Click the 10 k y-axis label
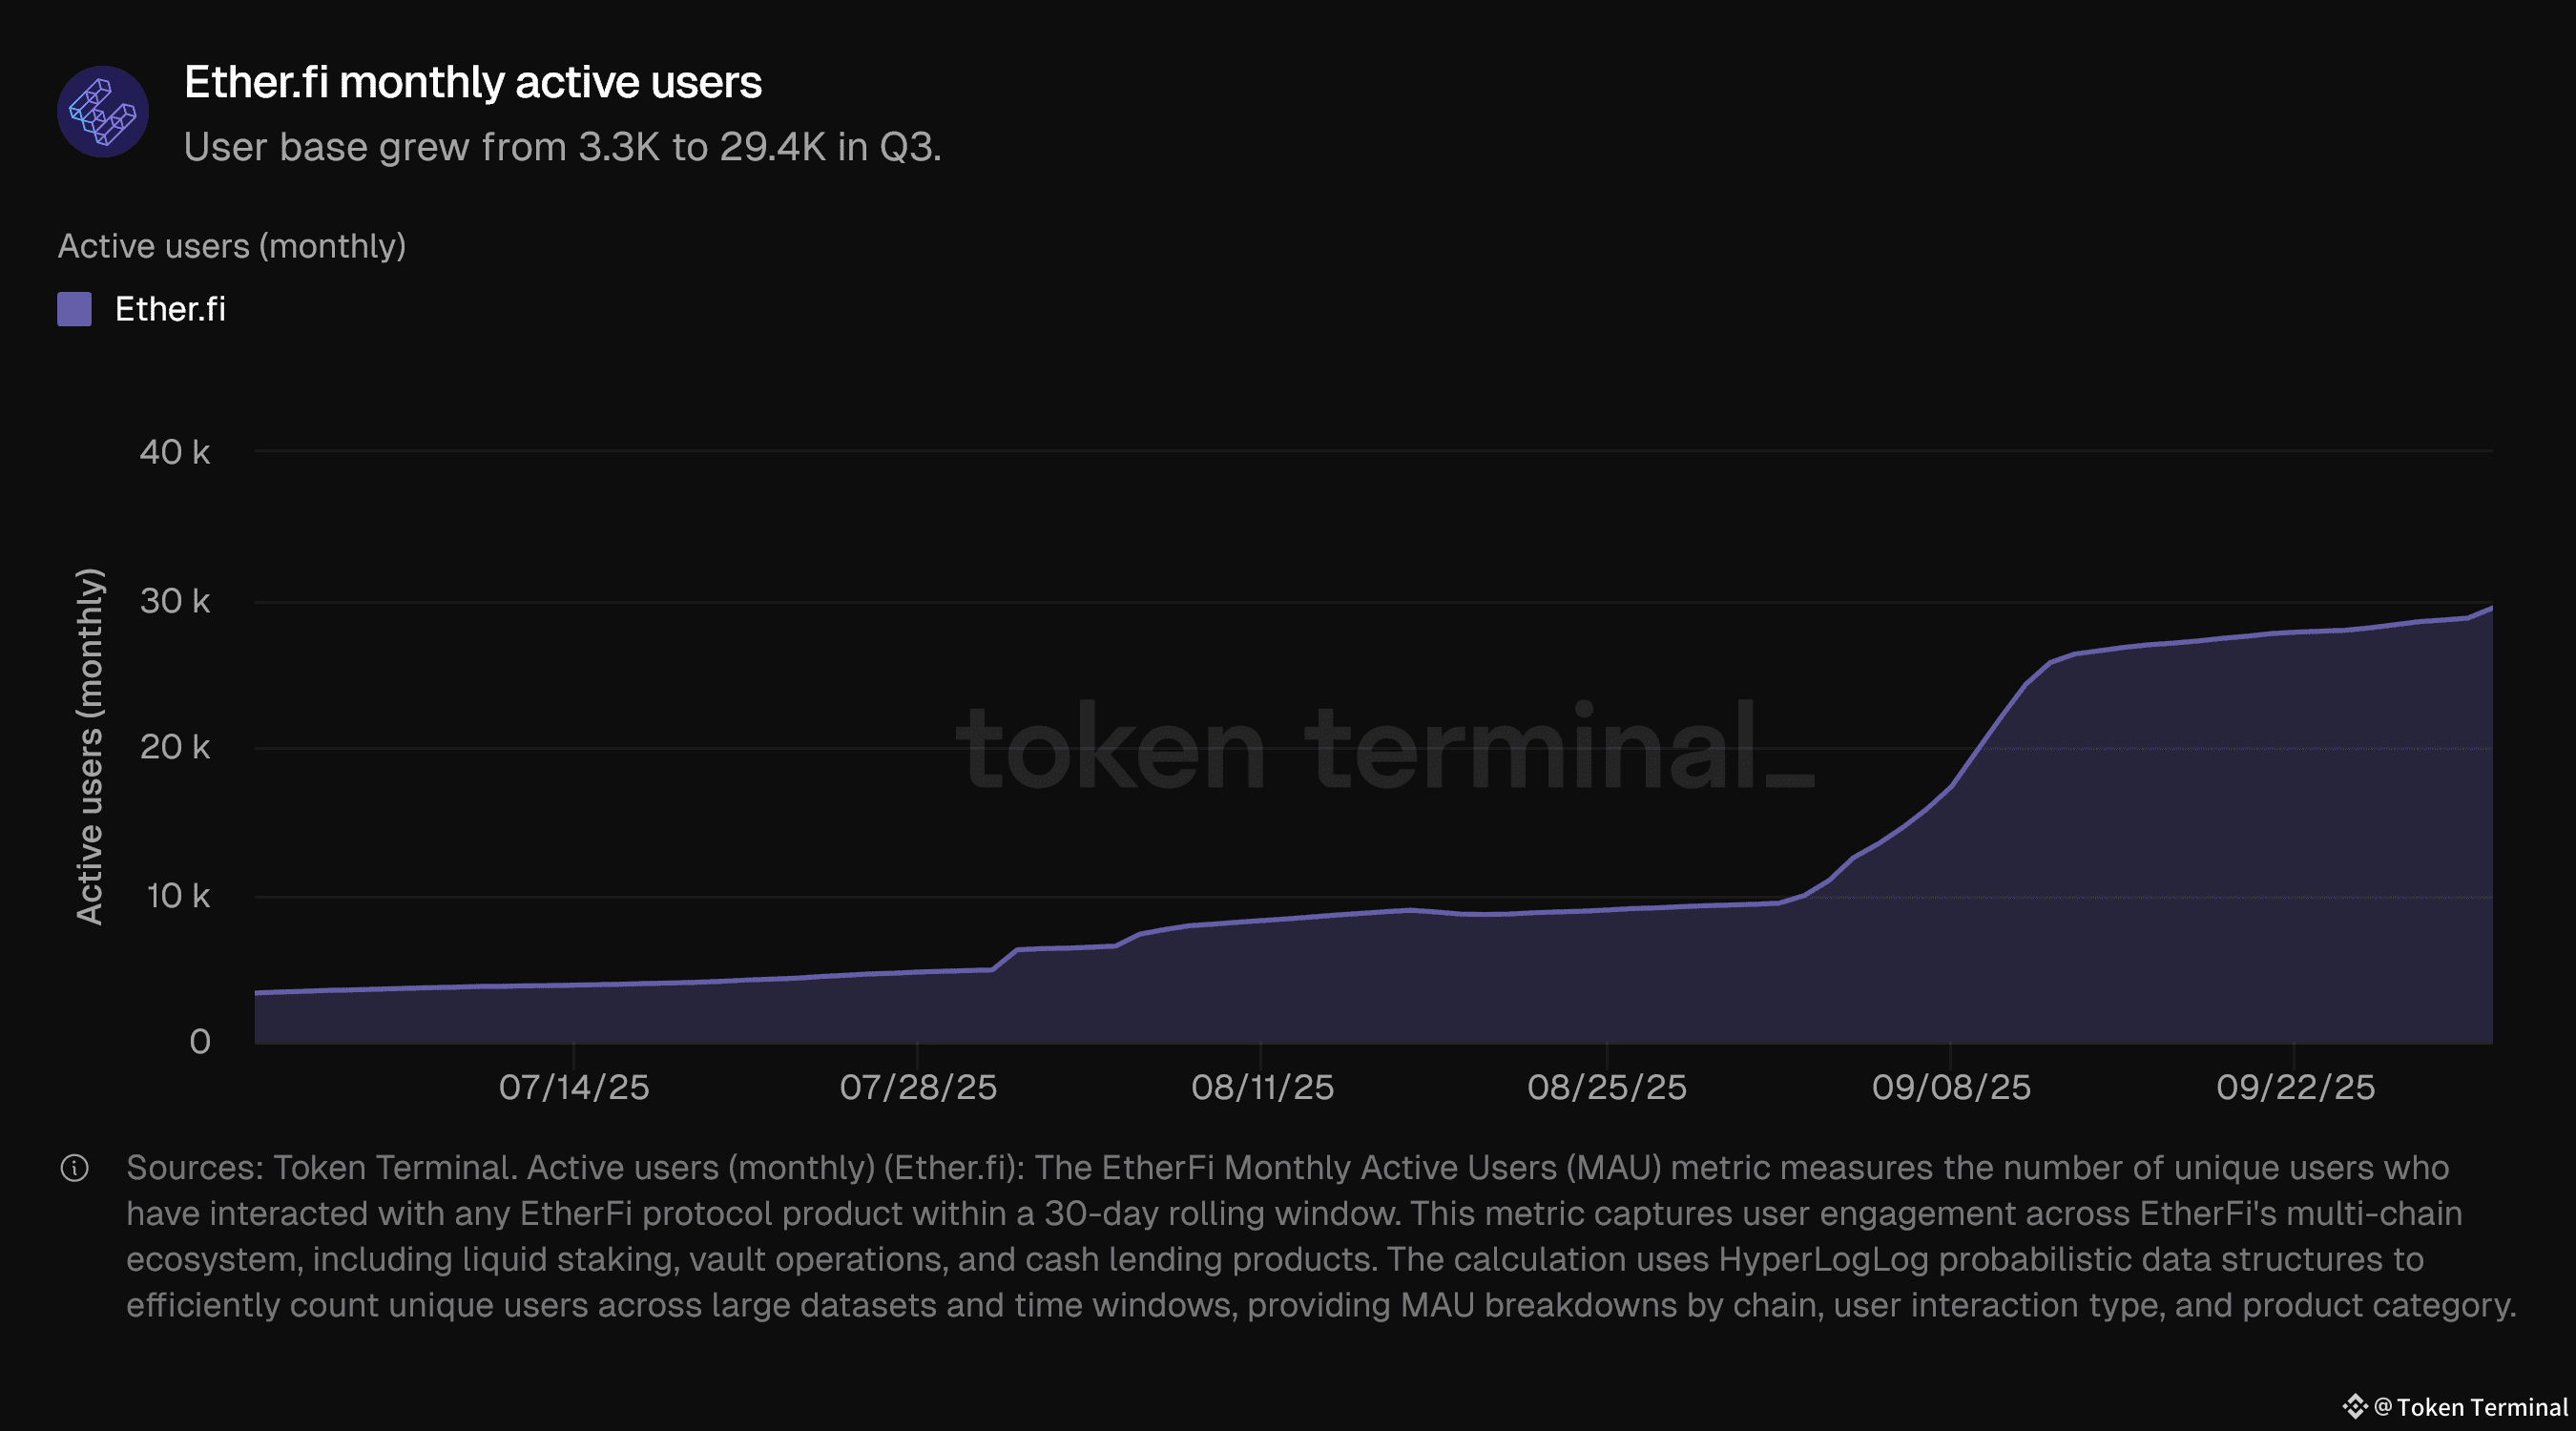2576x1431 pixels. (x=178, y=896)
